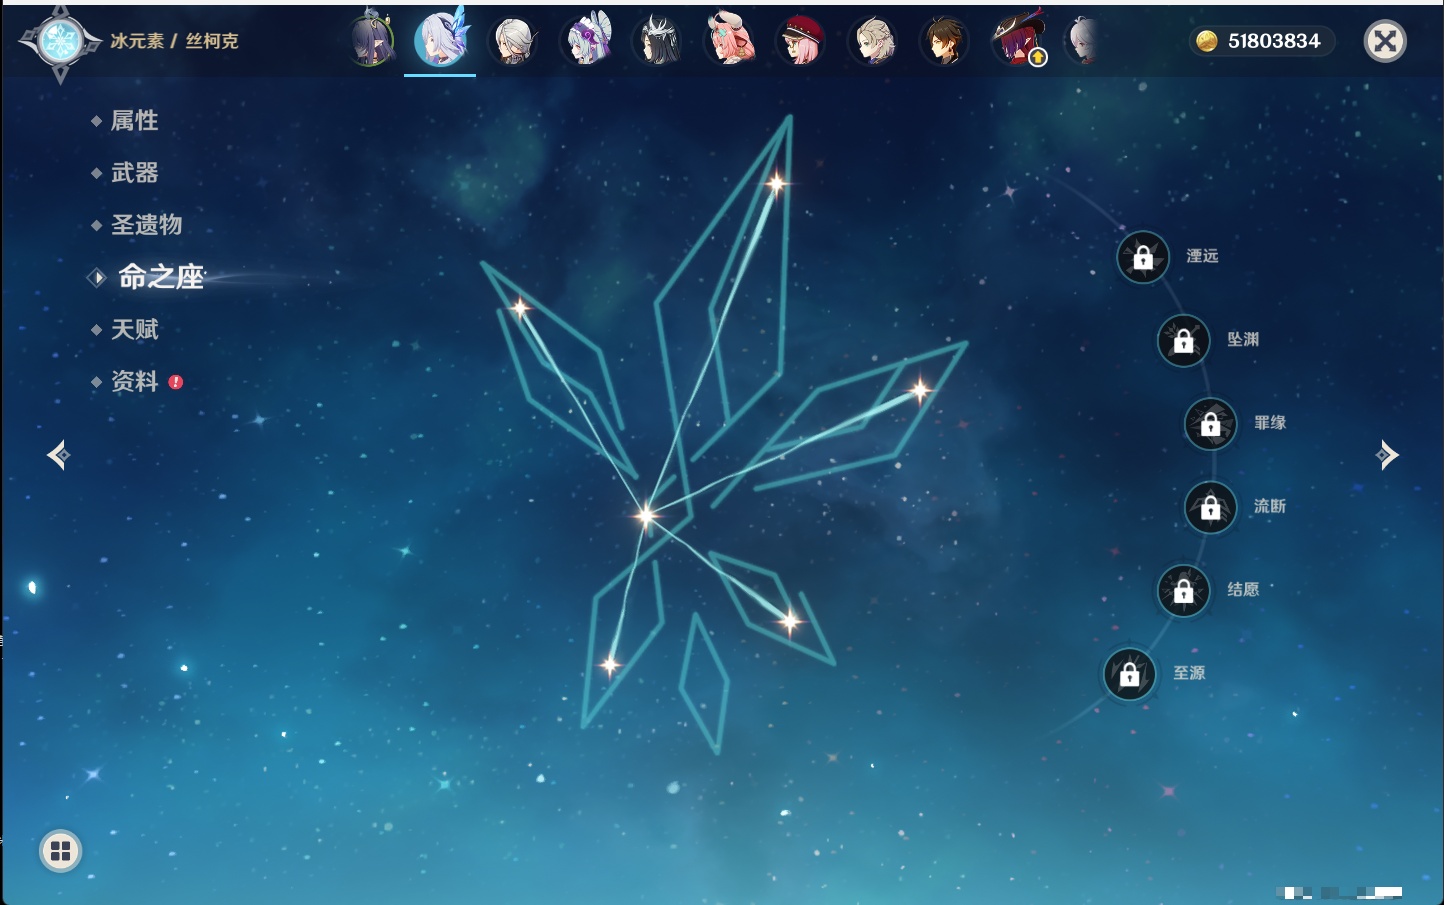Viewport: 1444px width, 905px height.
Task: Click the lower-right star of the constellation
Action: pos(790,622)
